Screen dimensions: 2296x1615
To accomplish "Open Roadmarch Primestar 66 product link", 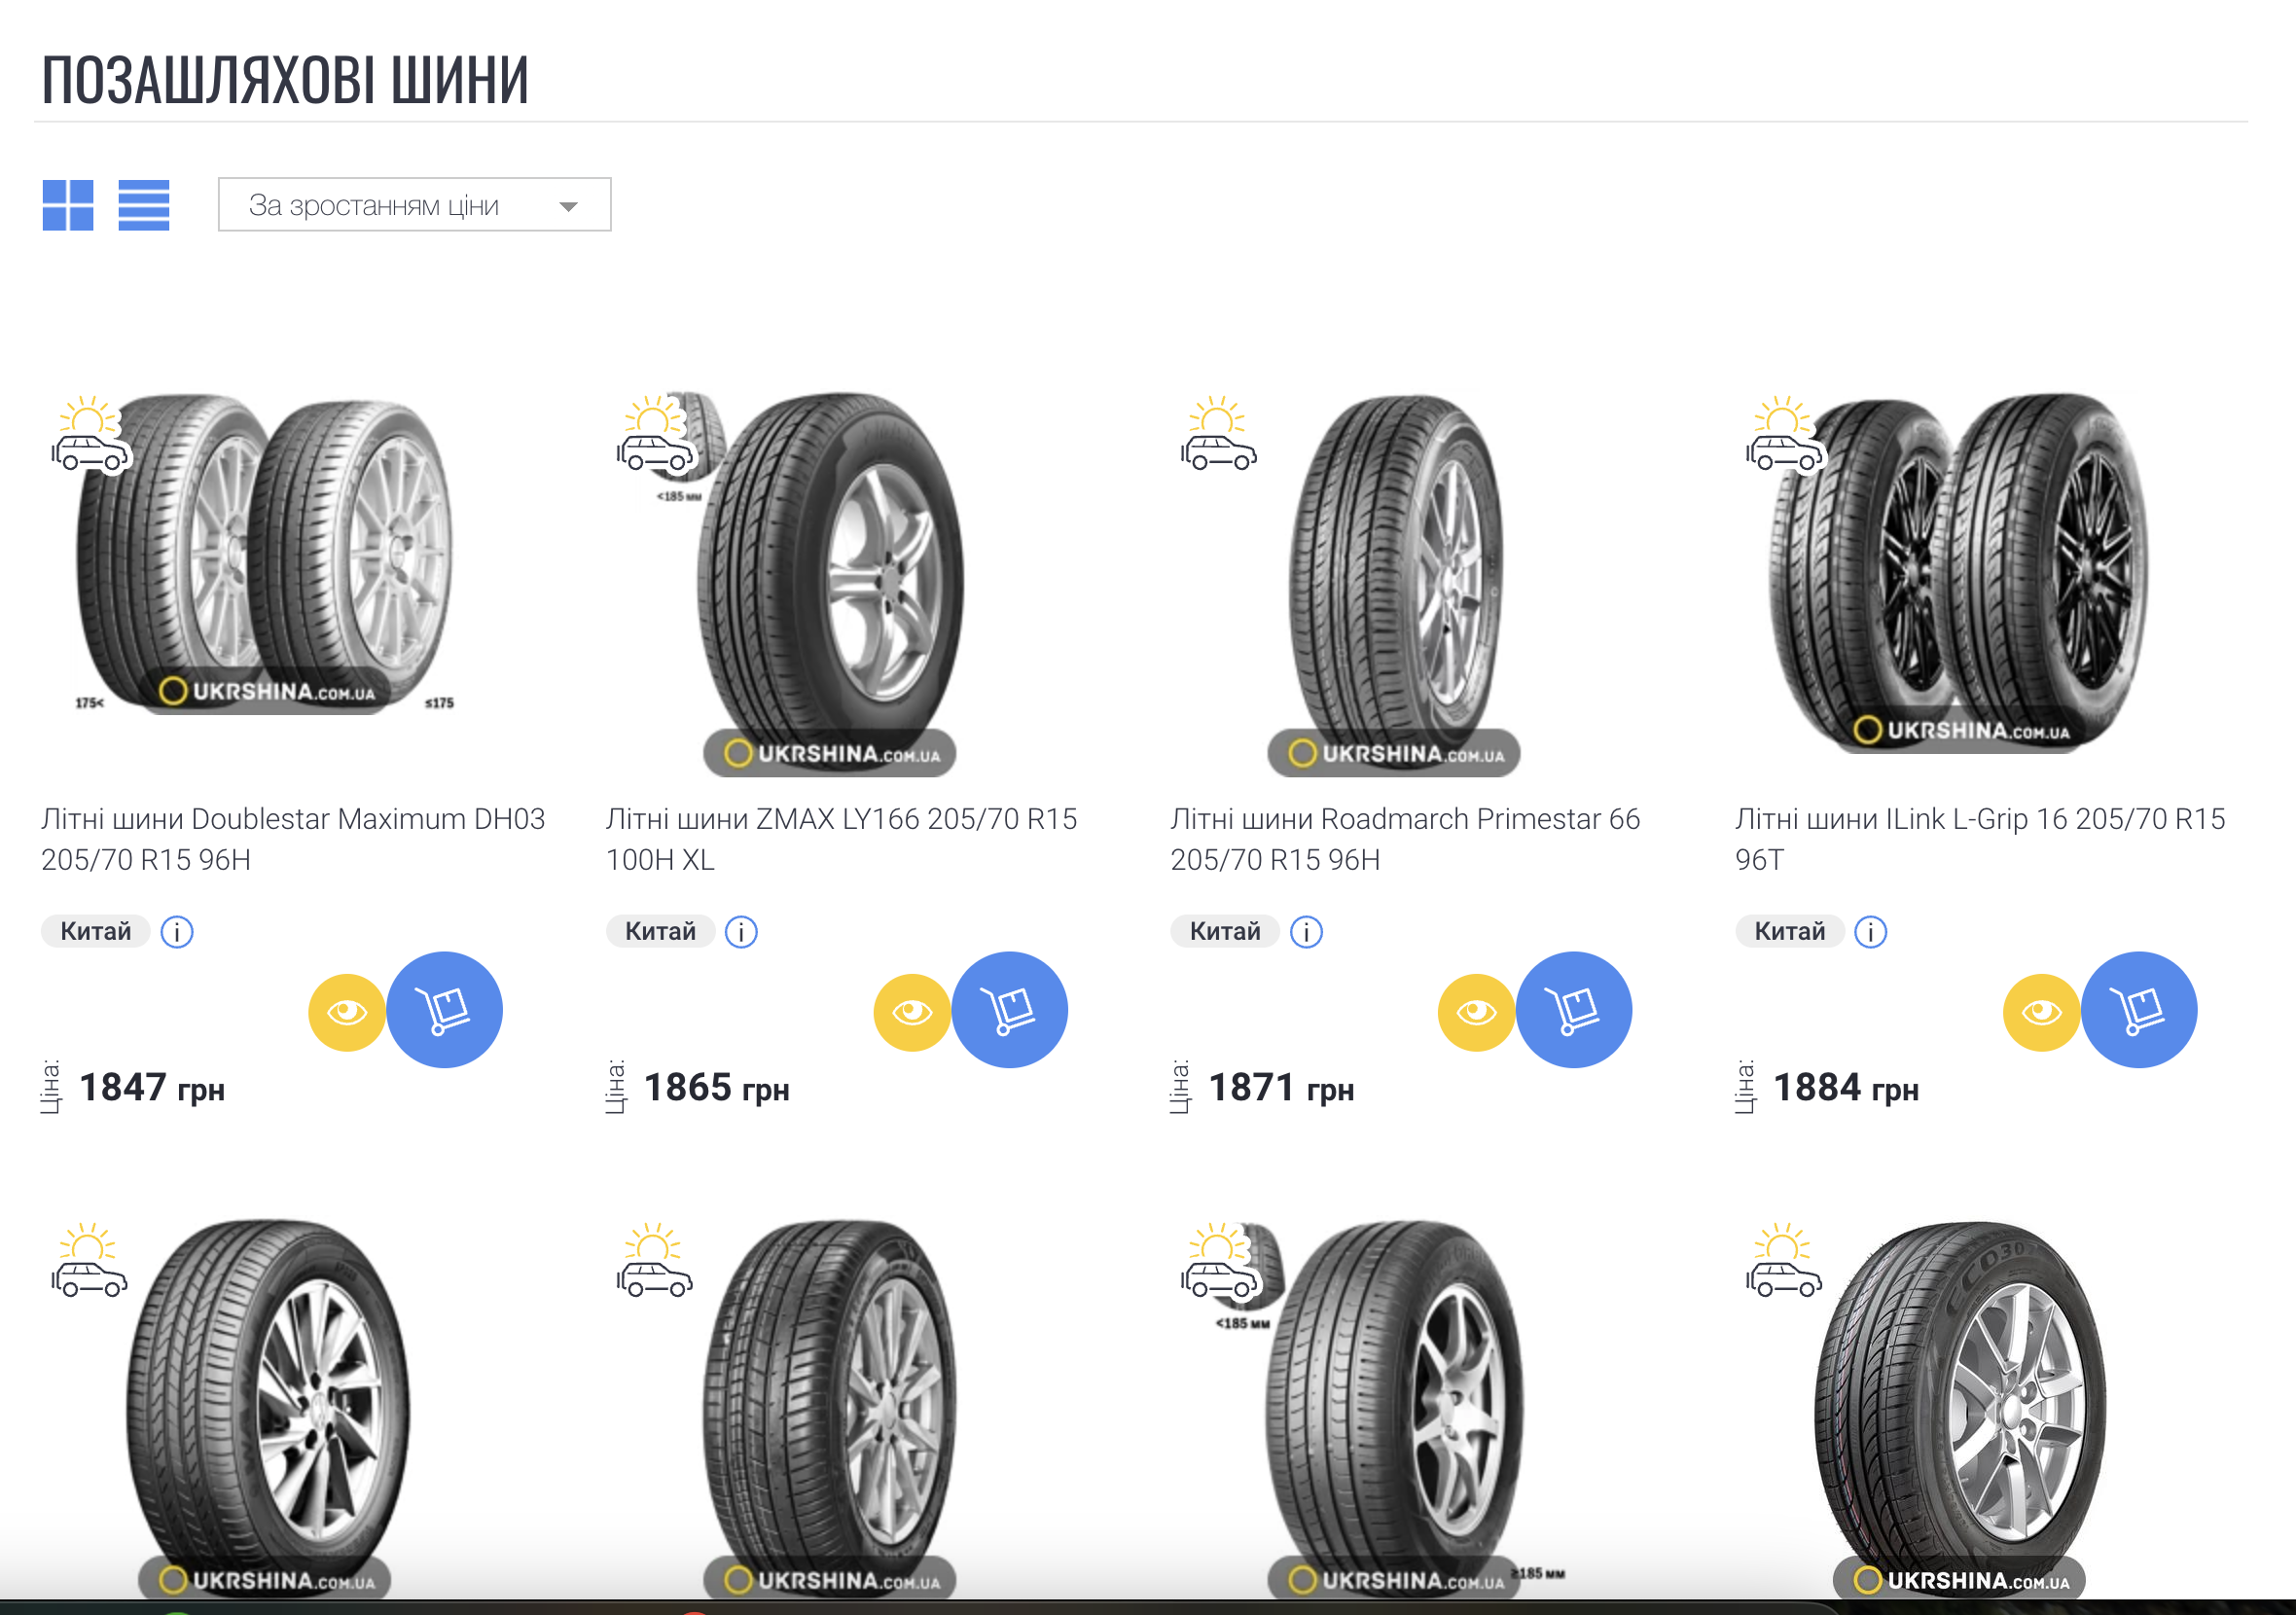I will point(1404,839).
